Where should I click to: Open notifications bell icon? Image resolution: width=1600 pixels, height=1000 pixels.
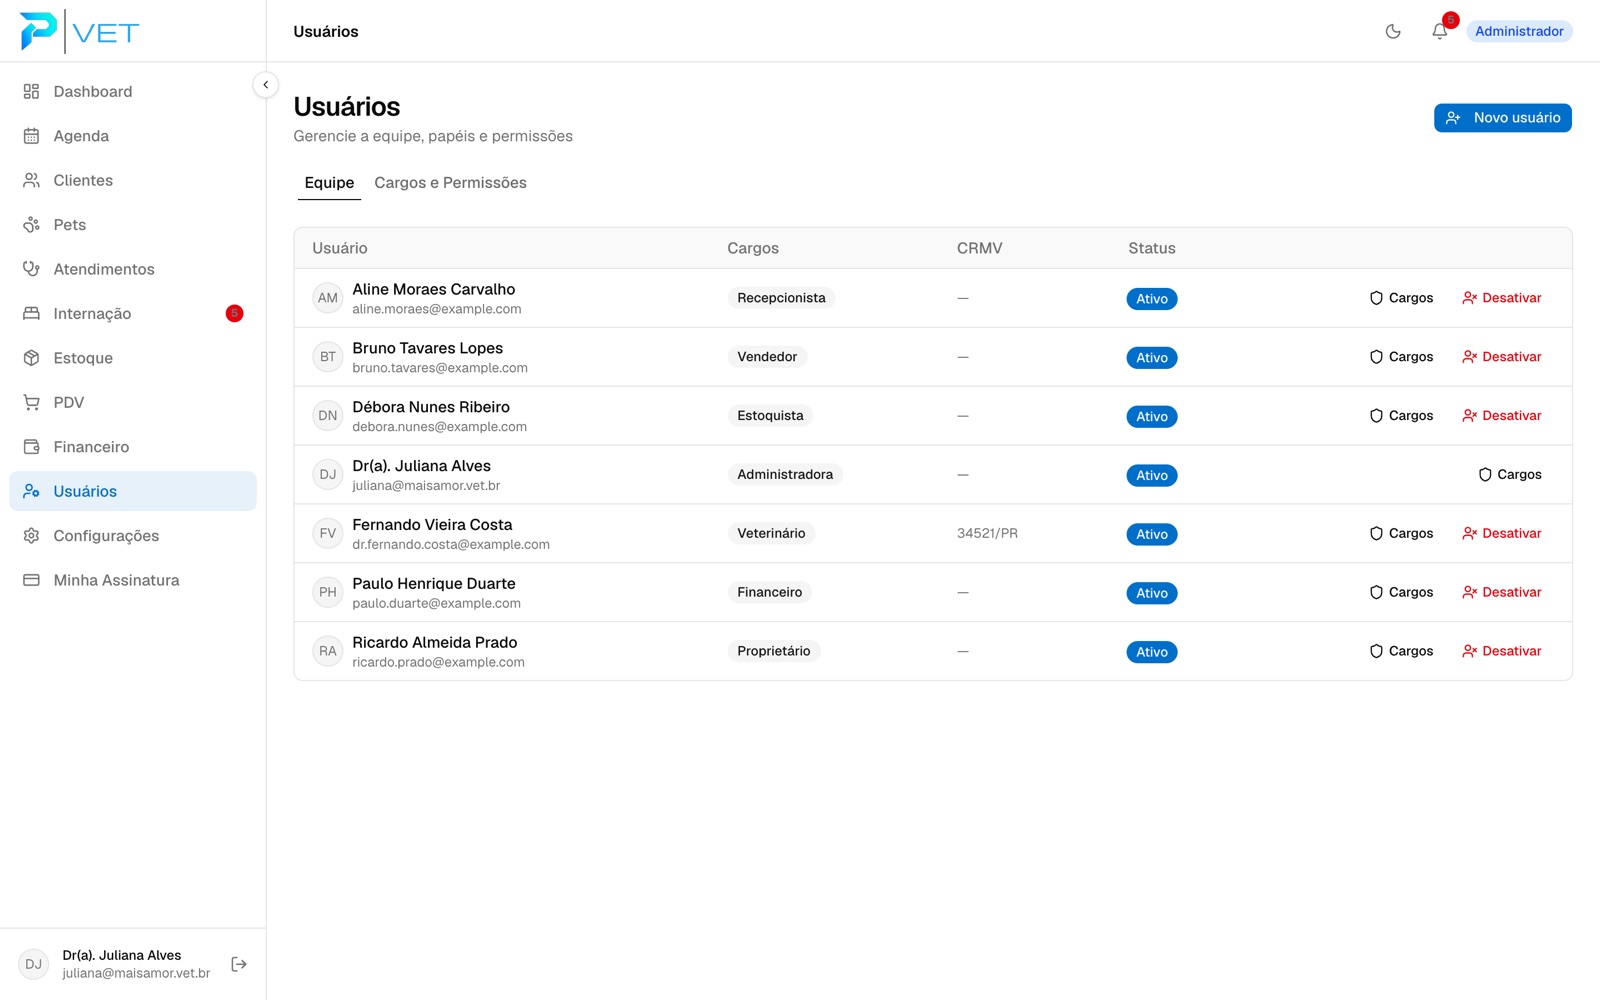click(x=1439, y=31)
